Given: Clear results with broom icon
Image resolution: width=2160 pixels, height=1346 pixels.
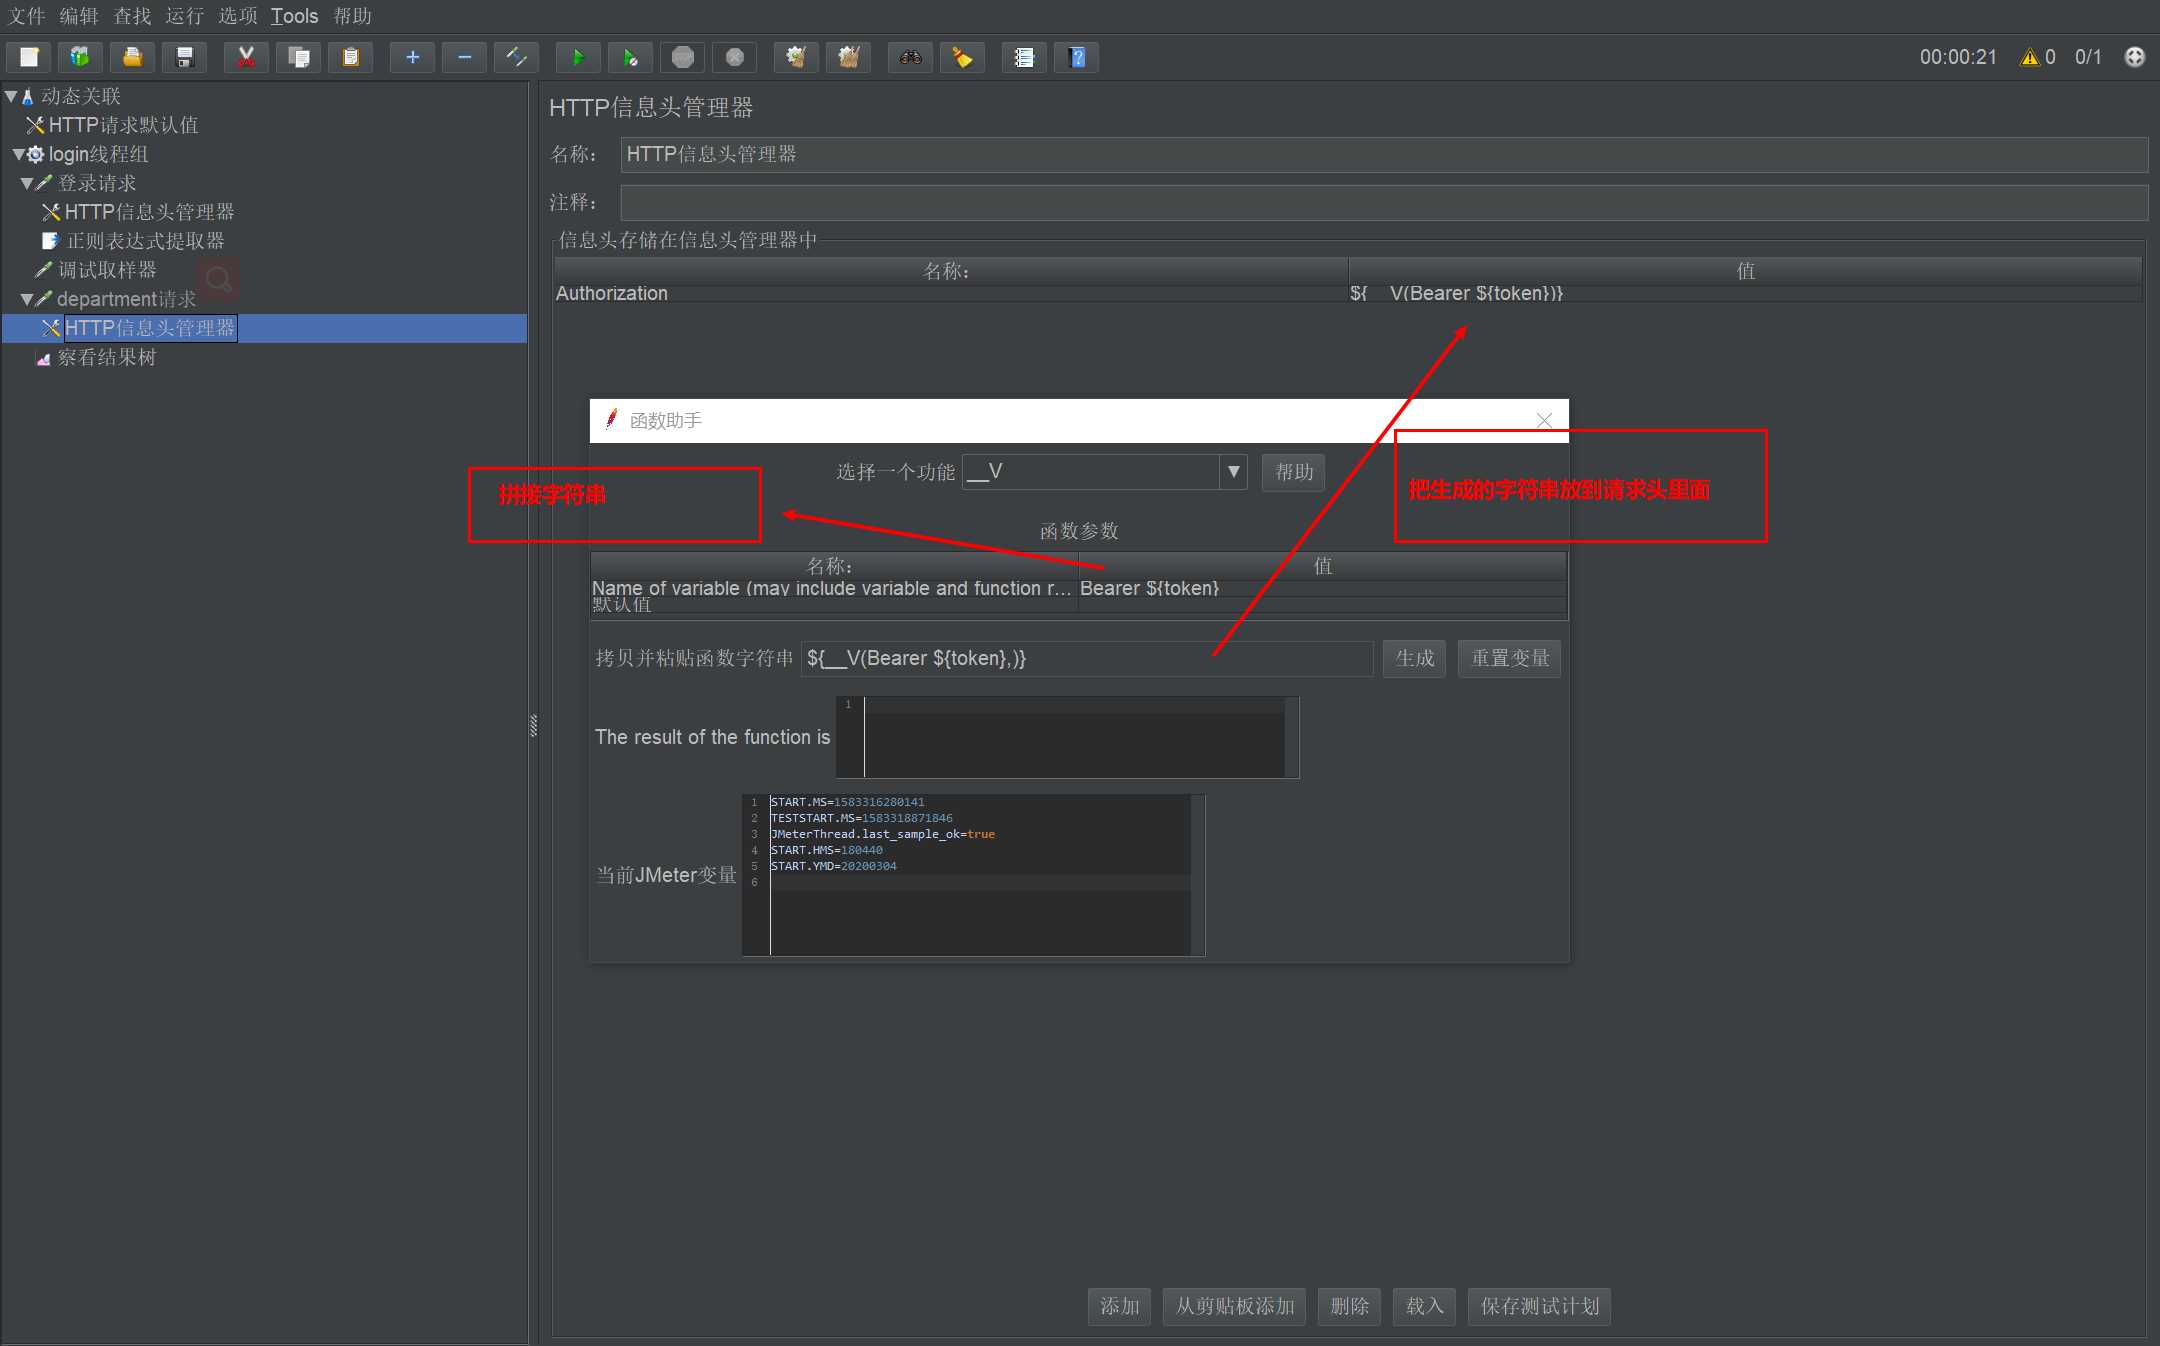Looking at the screenshot, I should [796, 57].
